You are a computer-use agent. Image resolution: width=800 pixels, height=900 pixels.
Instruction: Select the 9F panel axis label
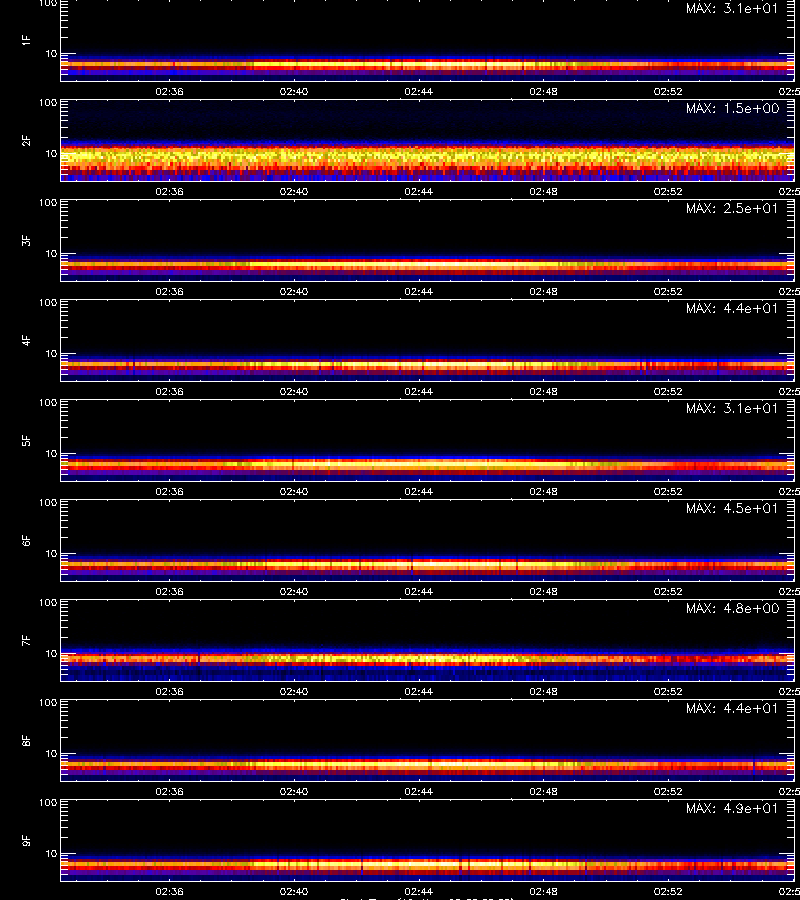(26, 841)
